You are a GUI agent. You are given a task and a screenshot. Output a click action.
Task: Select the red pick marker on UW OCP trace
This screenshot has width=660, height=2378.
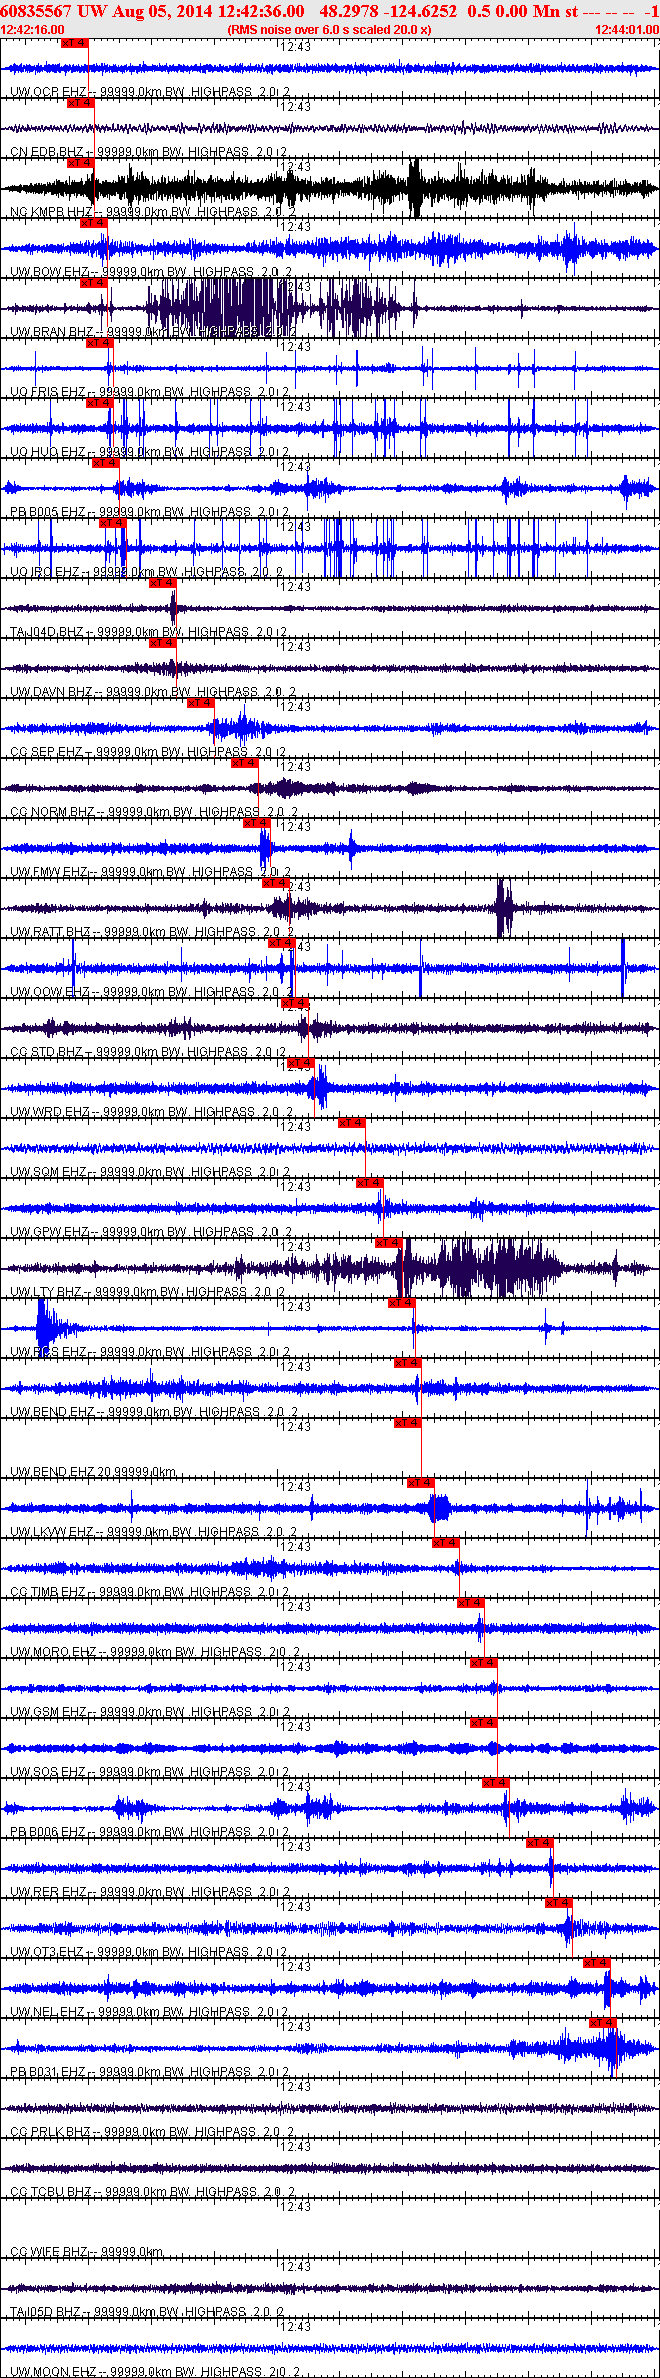[75, 43]
